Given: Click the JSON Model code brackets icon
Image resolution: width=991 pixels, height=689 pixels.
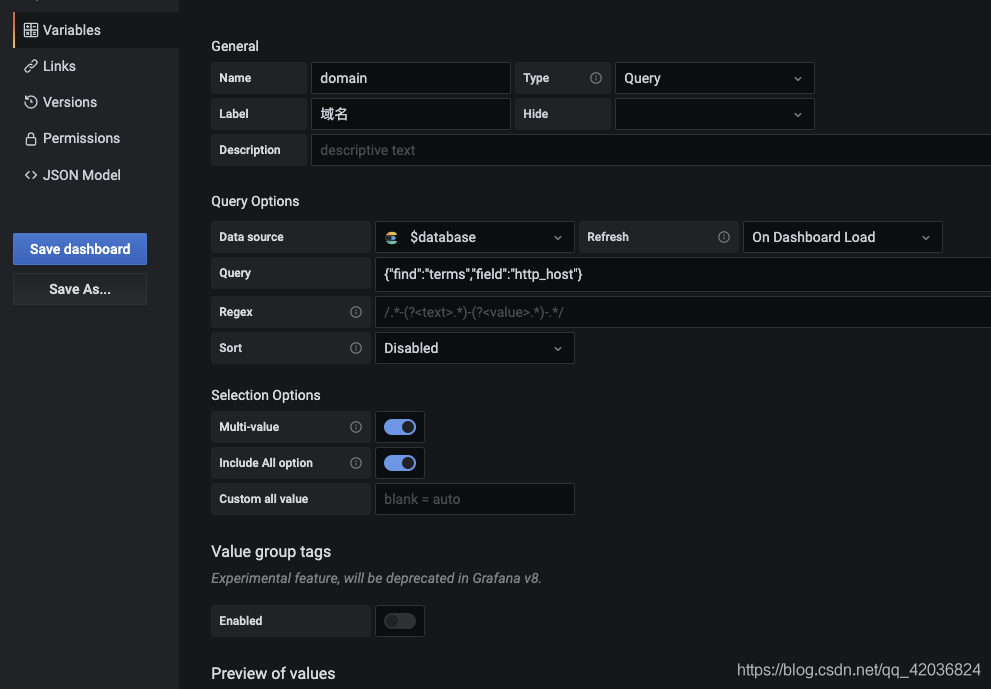Looking at the screenshot, I should [x=30, y=175].
